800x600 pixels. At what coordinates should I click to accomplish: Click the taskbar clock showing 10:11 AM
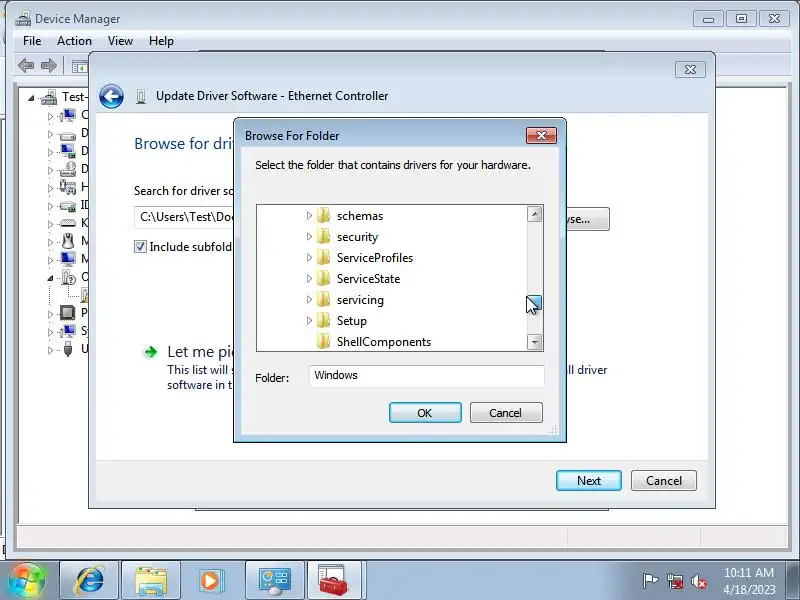(x=749, y=572)
